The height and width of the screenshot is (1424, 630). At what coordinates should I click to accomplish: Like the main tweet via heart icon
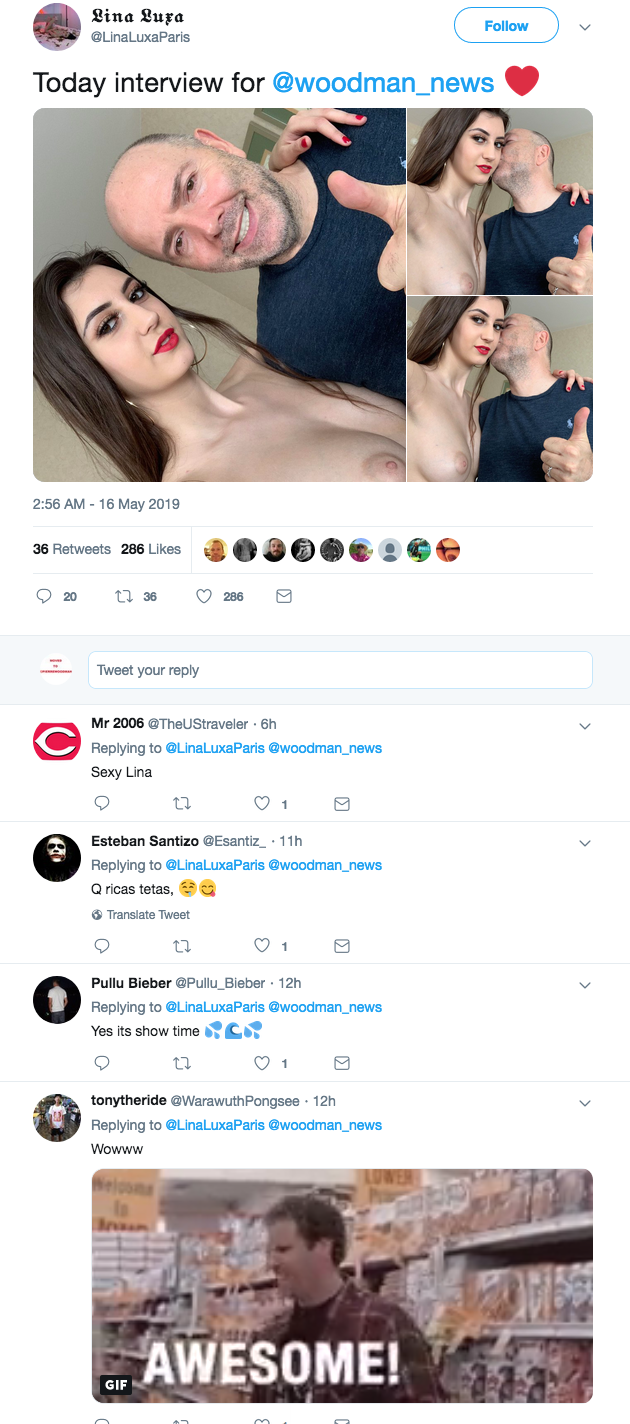204,596
